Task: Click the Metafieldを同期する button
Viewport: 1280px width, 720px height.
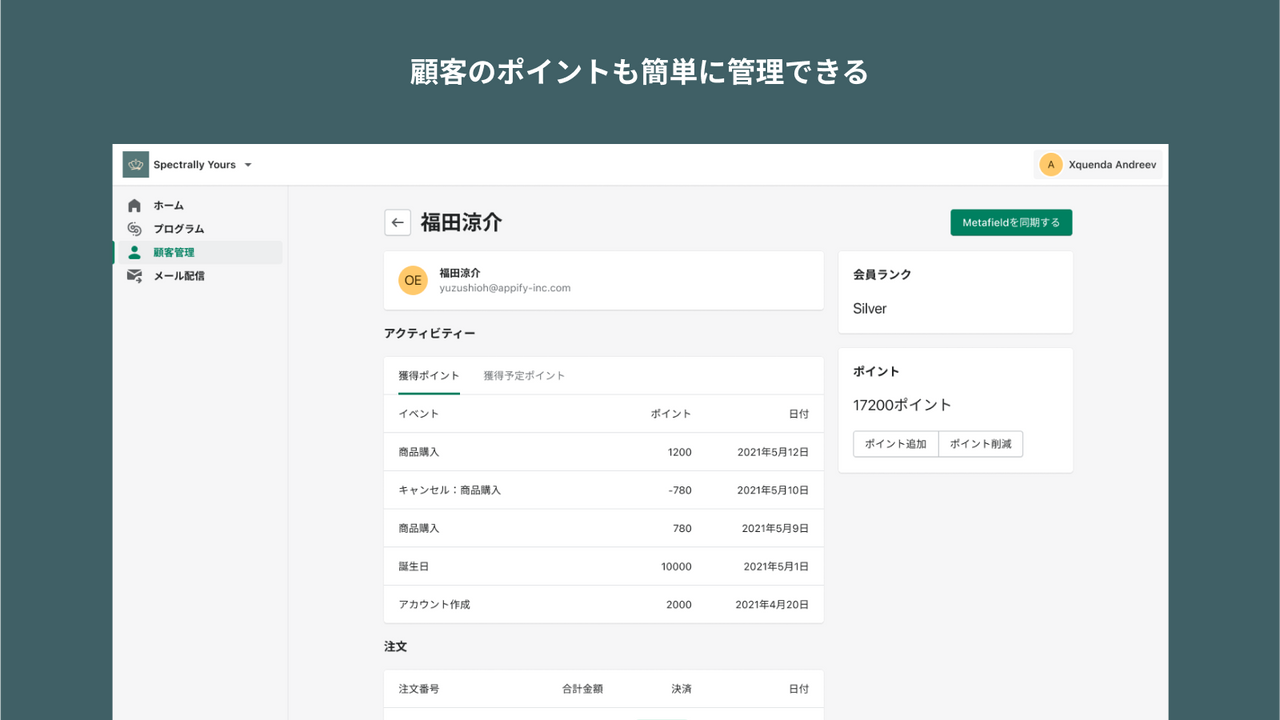Action: [x=1011, y=222]
